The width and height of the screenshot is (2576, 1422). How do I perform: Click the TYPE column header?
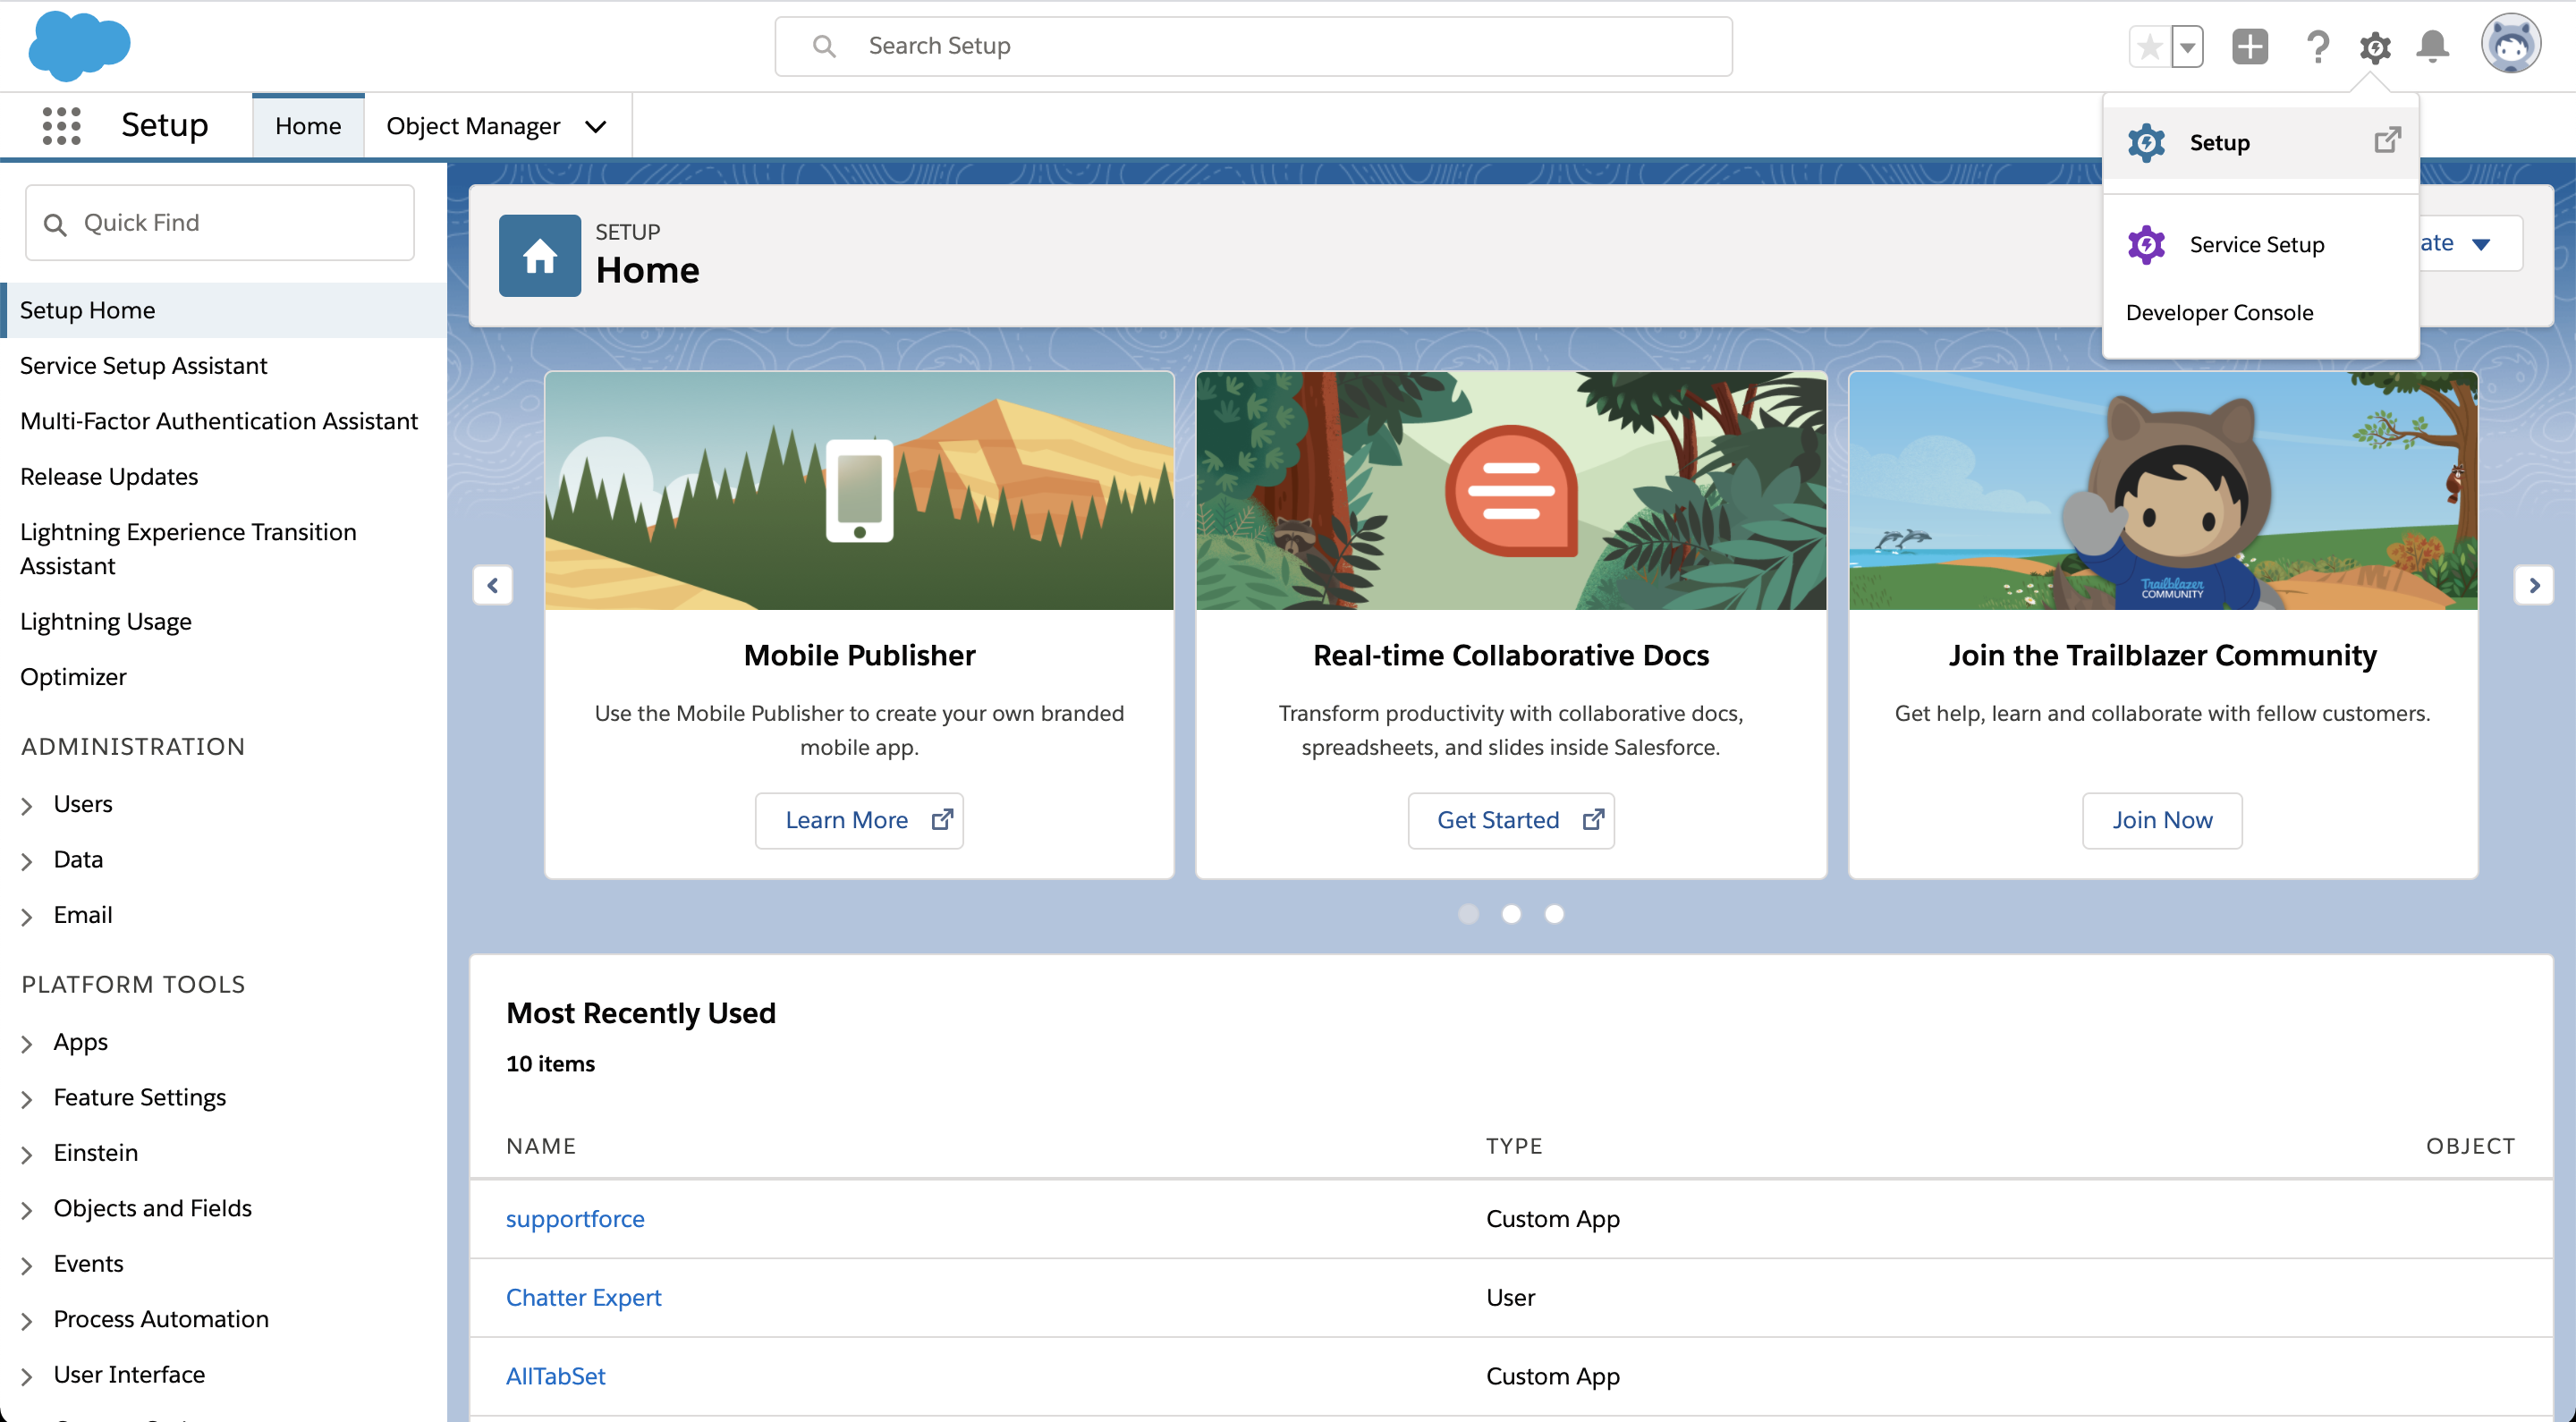[1514, 1147]
